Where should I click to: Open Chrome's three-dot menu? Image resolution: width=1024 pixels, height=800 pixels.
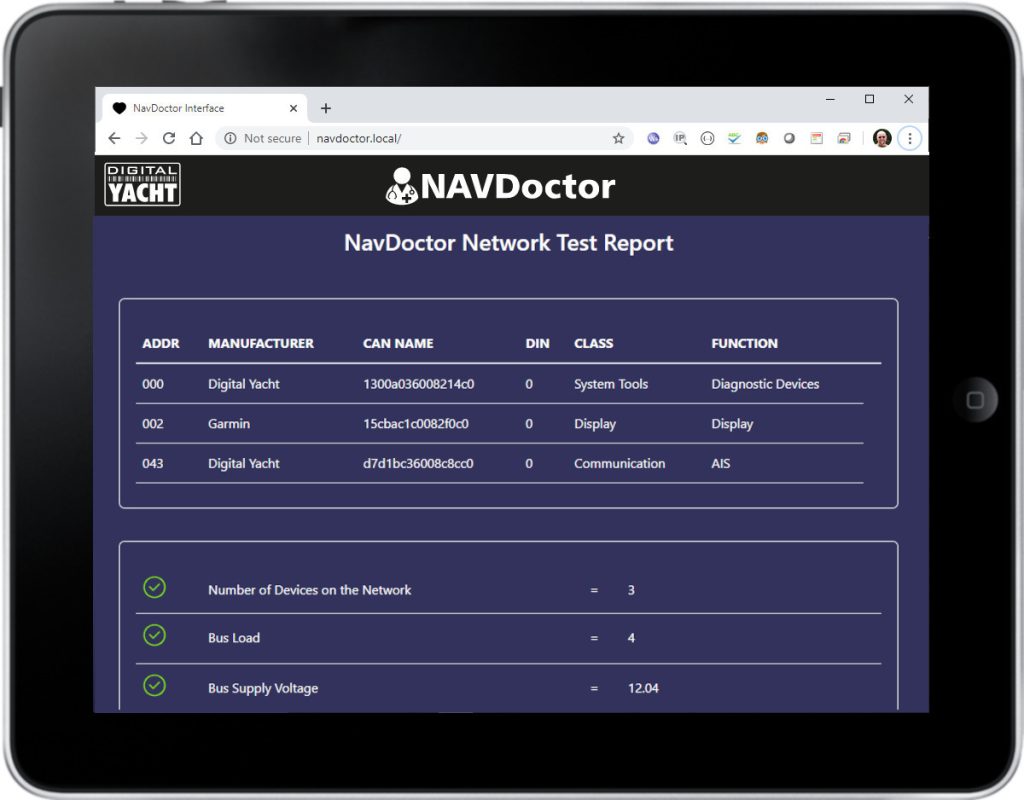point(909,139)
